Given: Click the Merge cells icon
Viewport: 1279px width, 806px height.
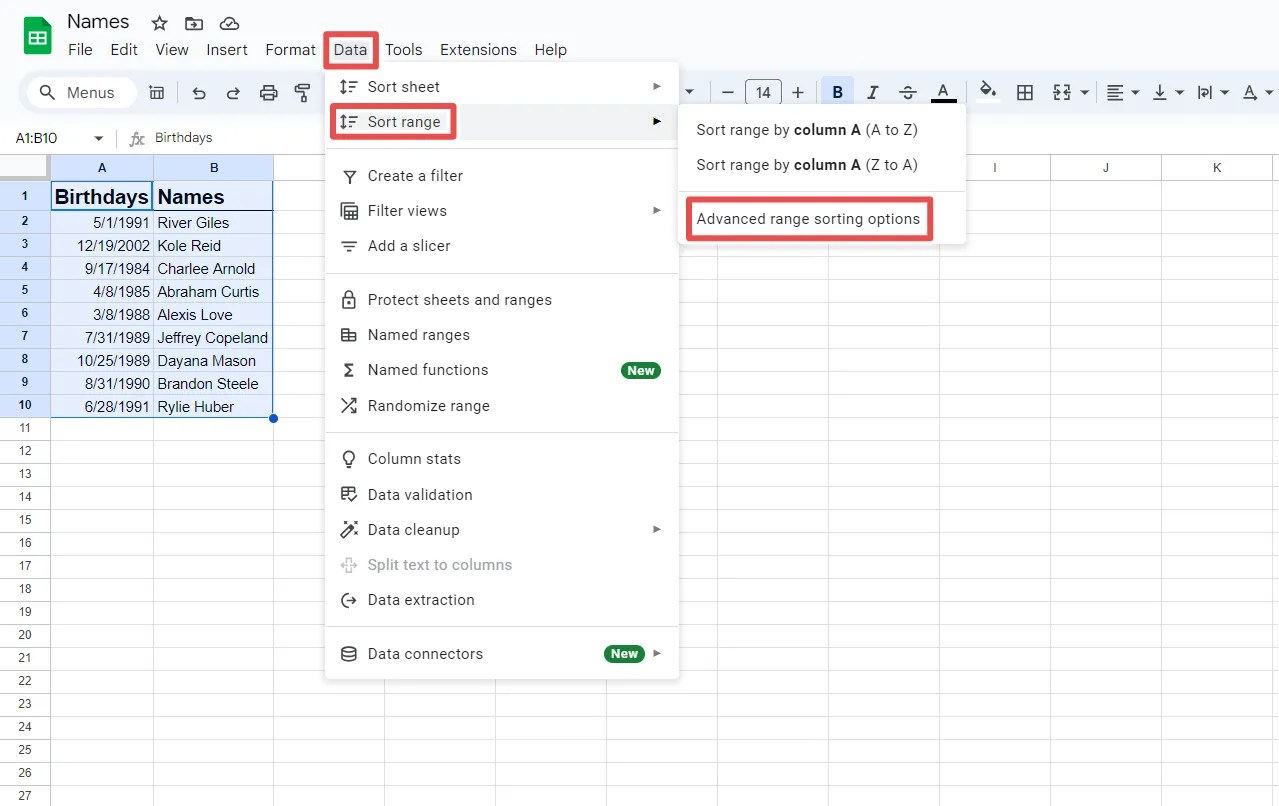Looking at the screenshot, I should click(x=1063, y=91).
